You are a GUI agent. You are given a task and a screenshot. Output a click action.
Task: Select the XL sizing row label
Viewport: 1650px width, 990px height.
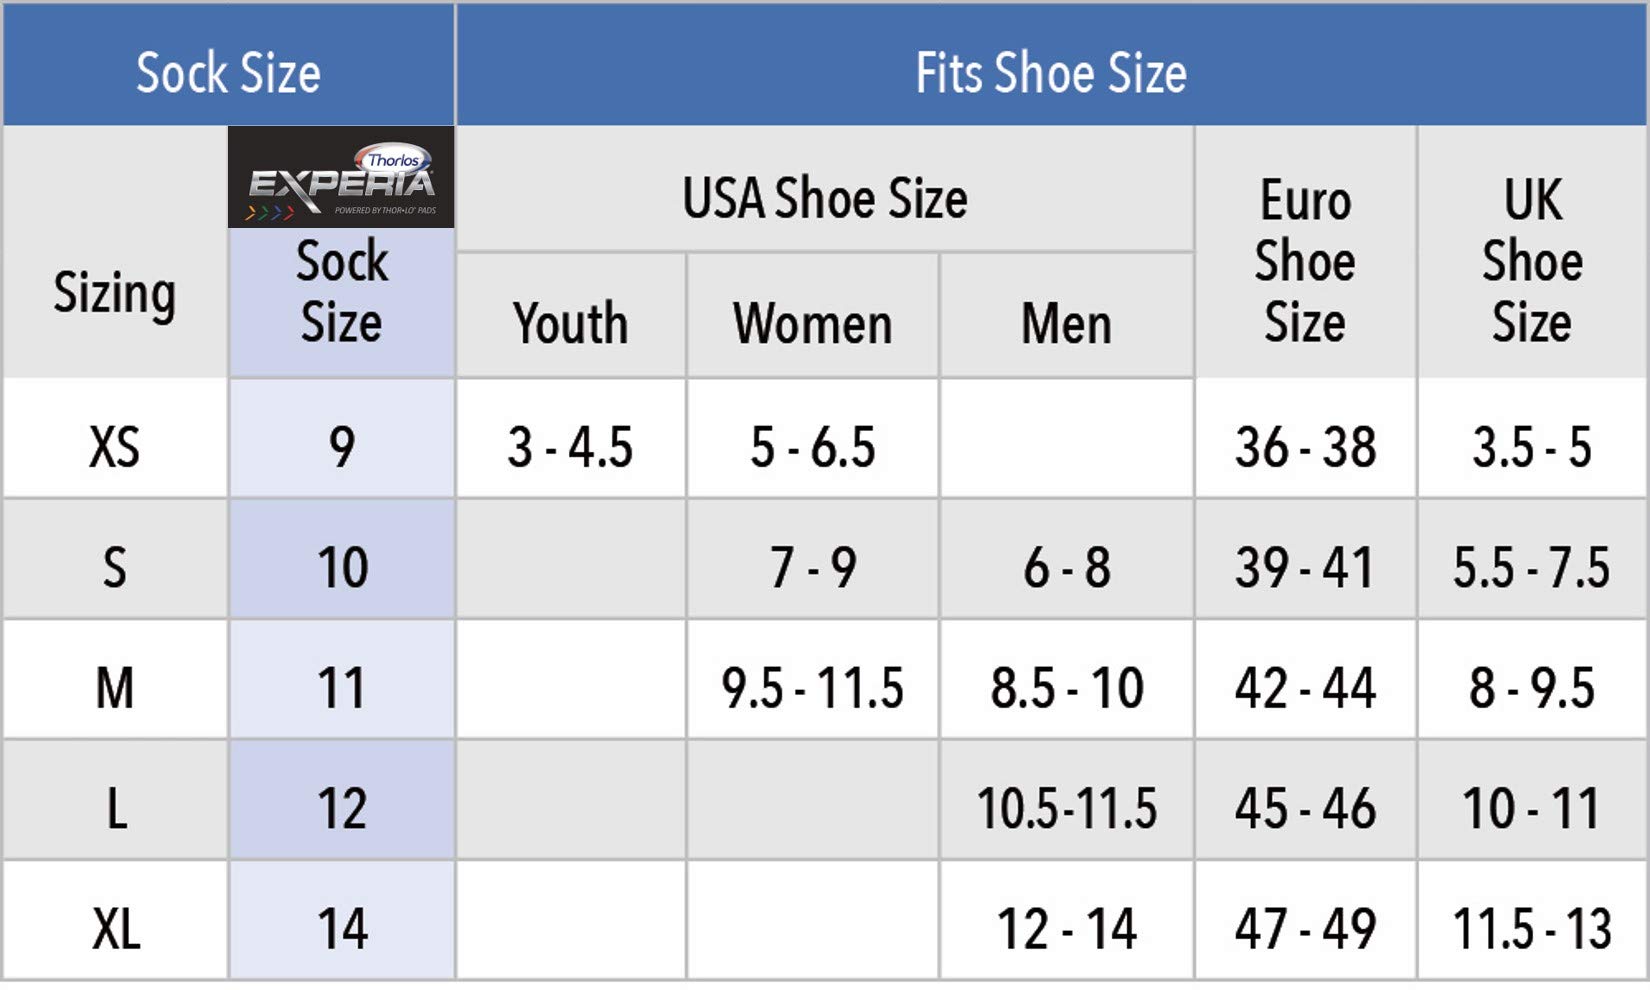[116, 928]
